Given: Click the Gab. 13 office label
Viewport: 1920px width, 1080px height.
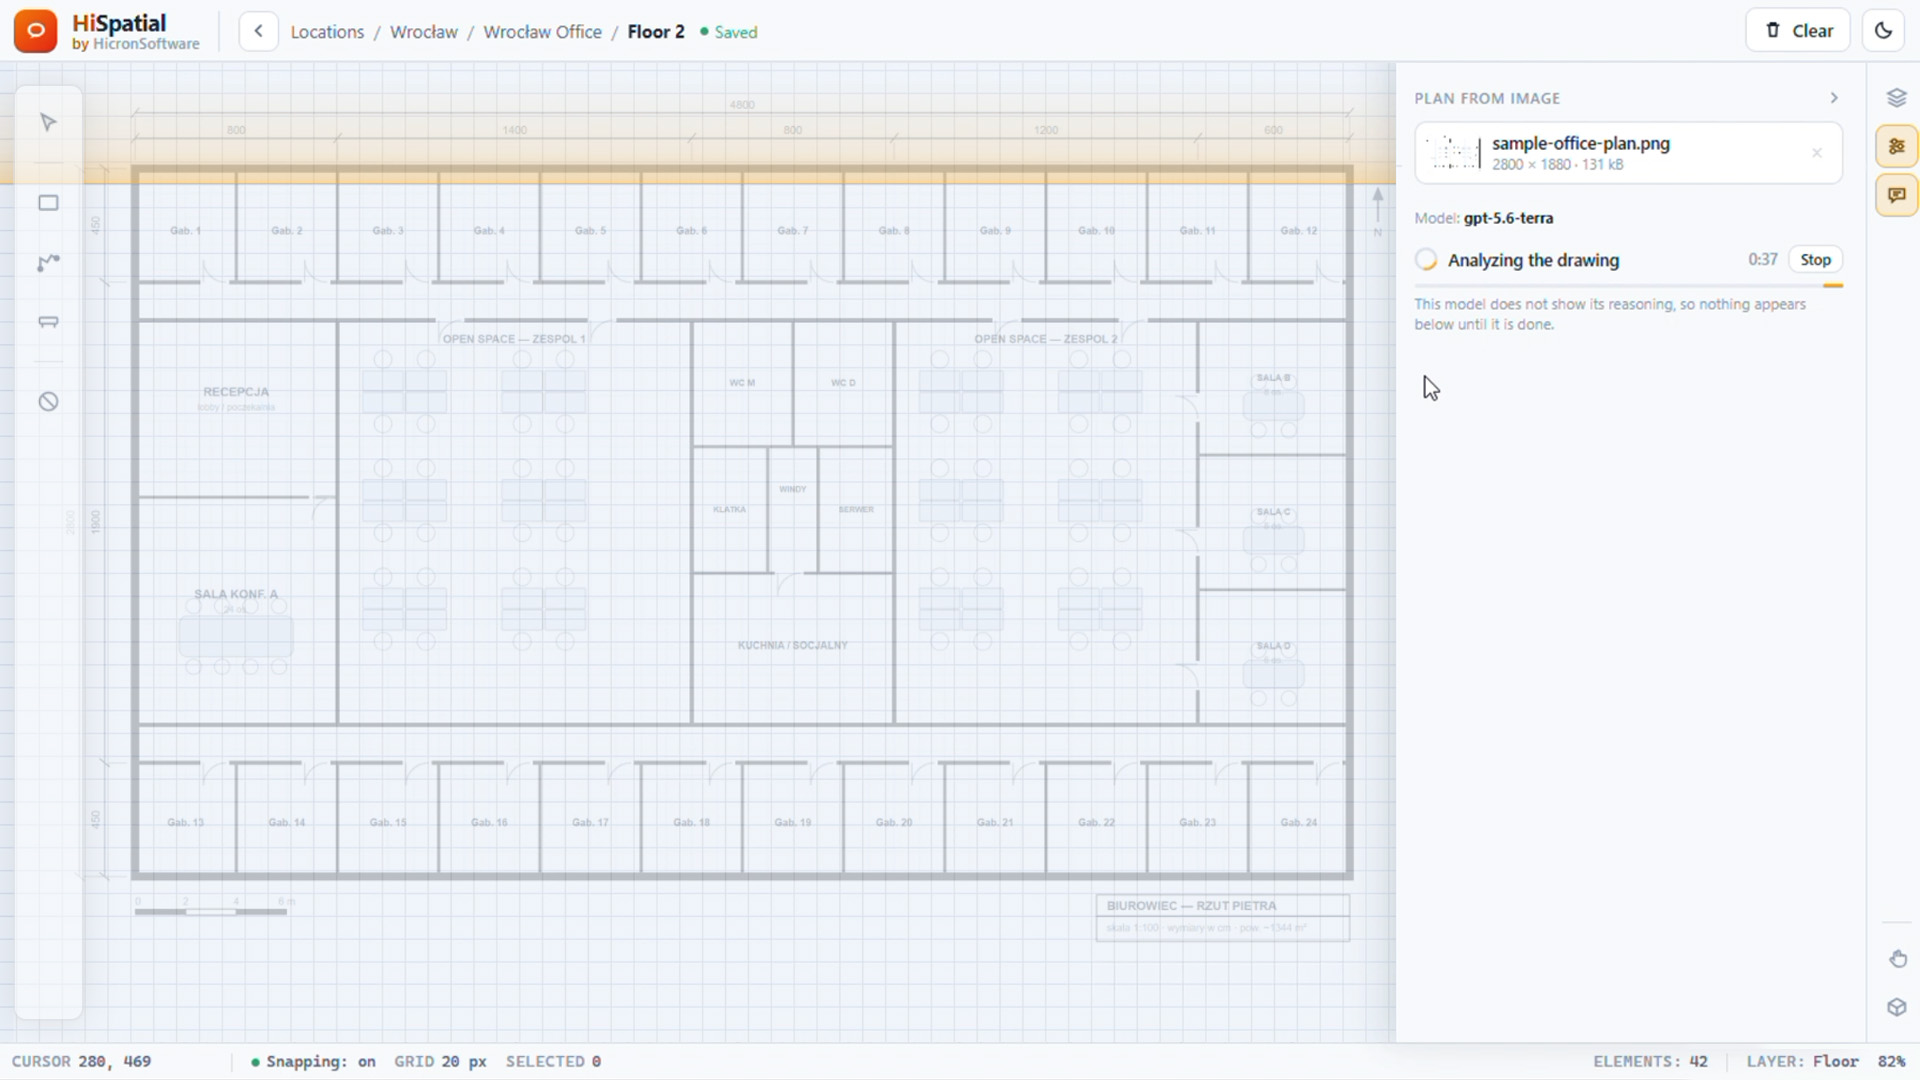Looking at the screenshot, I should pos(185,823).
